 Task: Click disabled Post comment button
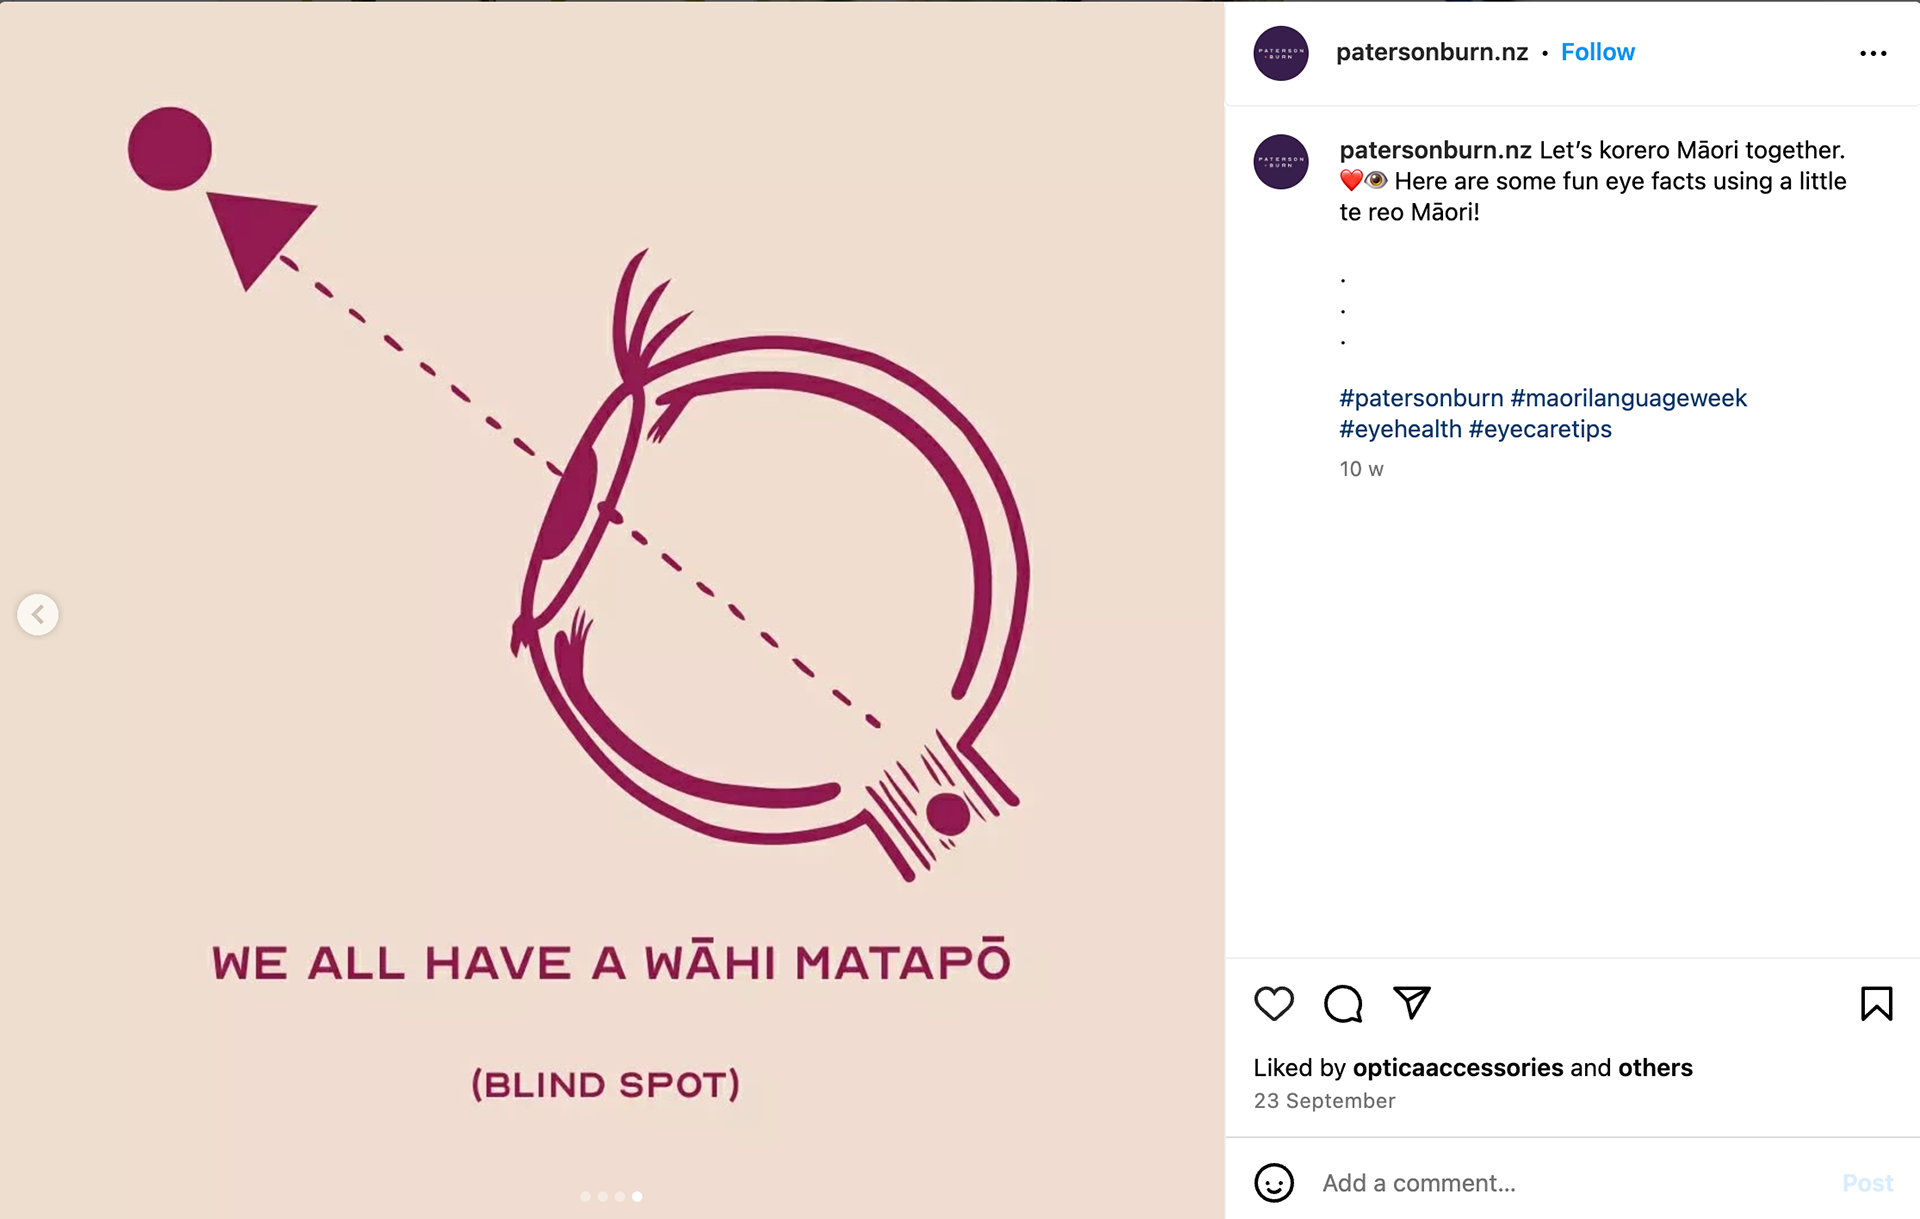coord(1867,1183)
